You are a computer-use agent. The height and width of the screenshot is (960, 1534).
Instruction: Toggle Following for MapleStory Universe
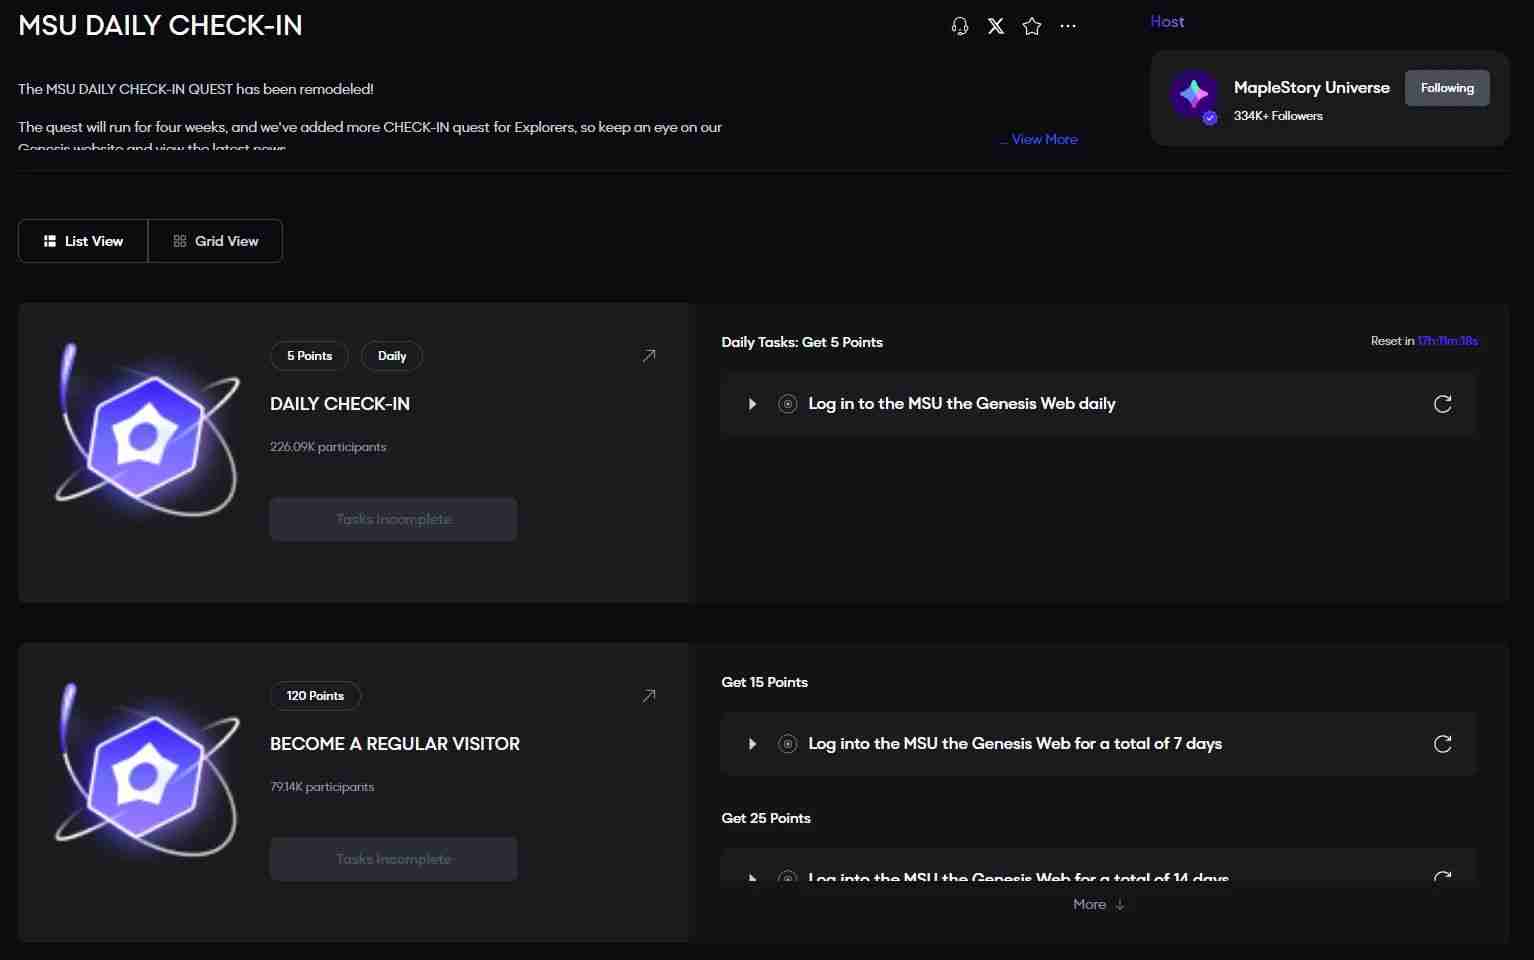pyautogui.click(x=1446, y=88)
